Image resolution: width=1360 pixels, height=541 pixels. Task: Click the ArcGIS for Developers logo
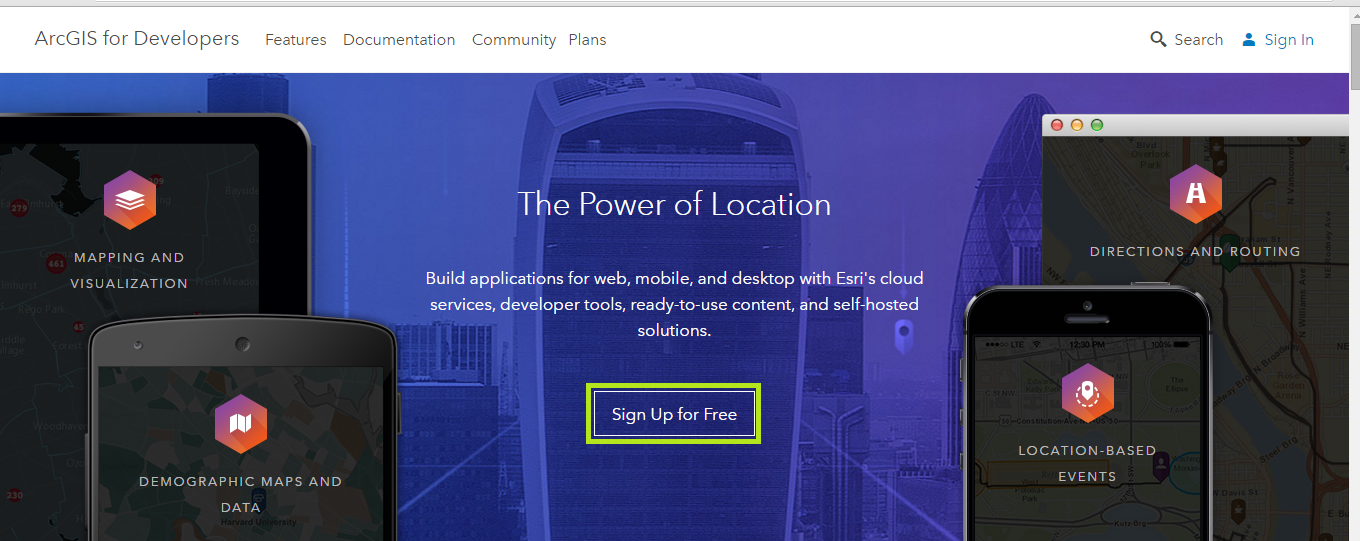pyautogui.click(x=137, y=39)
